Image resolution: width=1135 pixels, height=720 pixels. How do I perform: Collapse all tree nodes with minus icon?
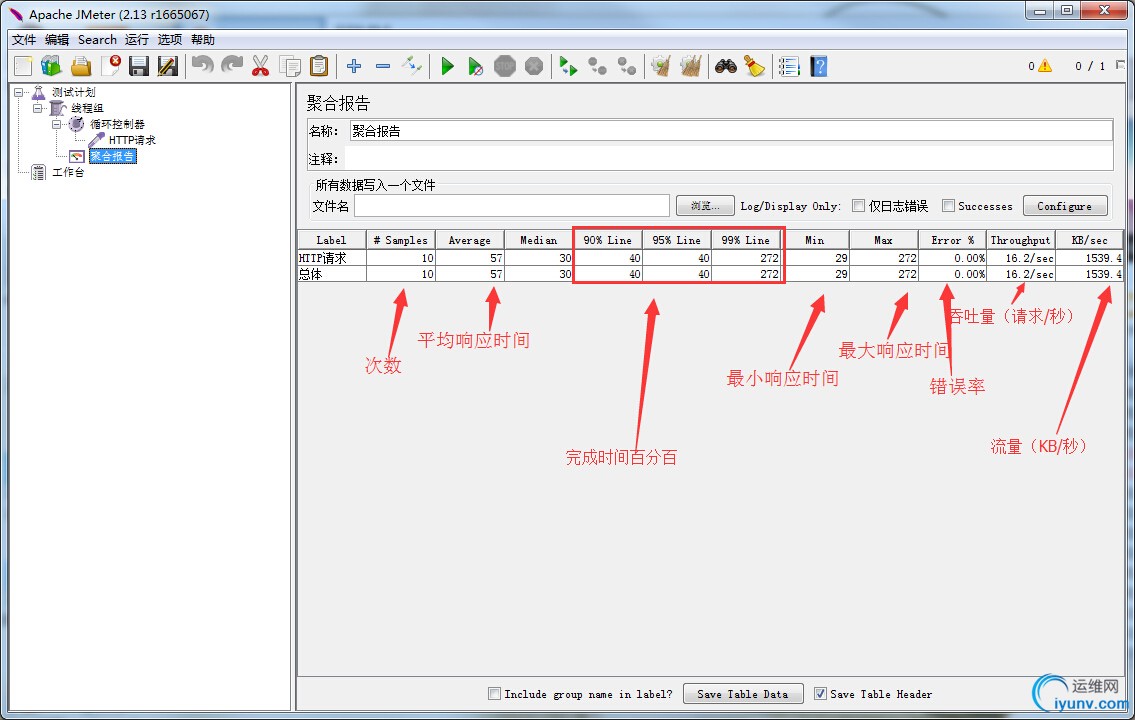click(x=383, y=67)
